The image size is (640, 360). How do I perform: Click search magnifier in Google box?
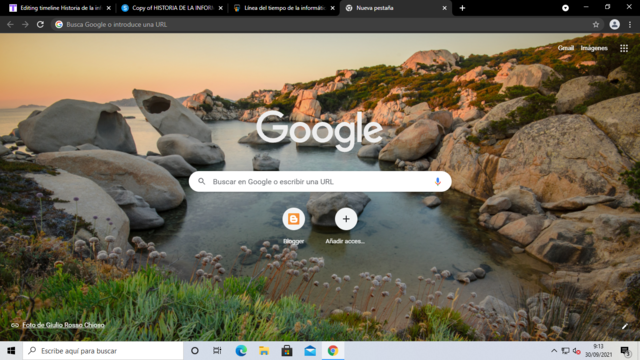[202, 181]
